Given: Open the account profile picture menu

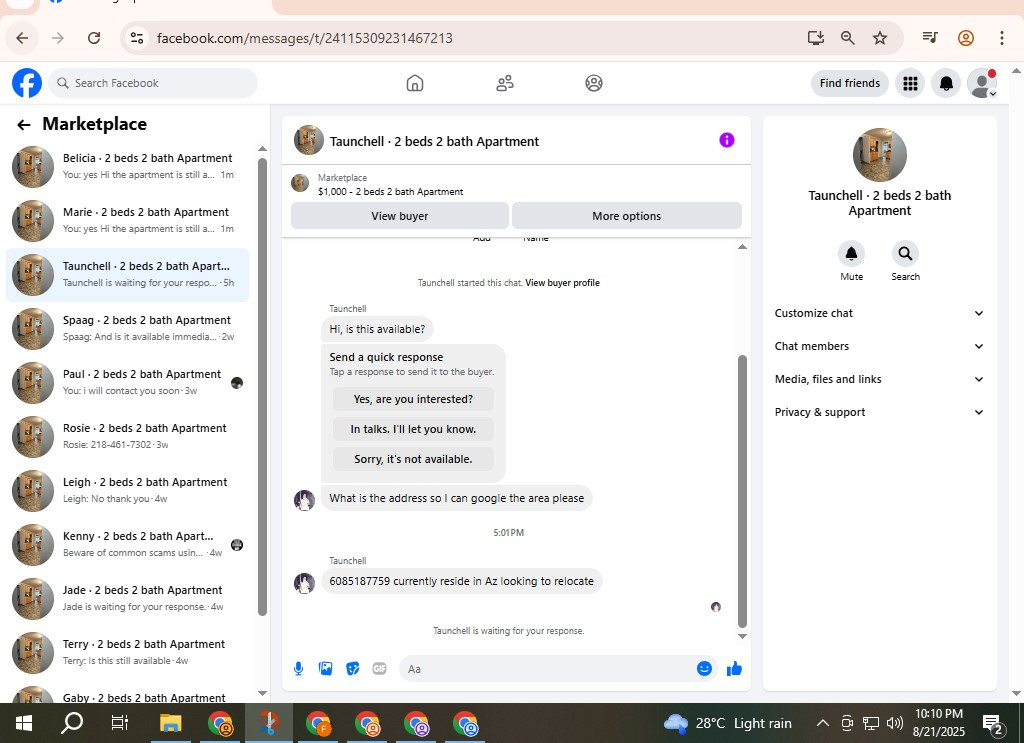Looking at the screenshot, I should pyautogui.click(x=982, y=84).
